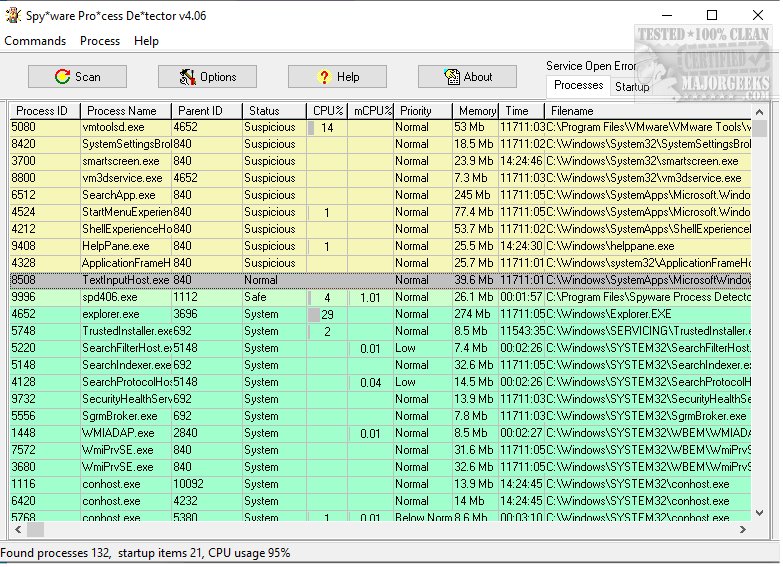Click CPU value 29 for explorer.exe

click(327, 315)
